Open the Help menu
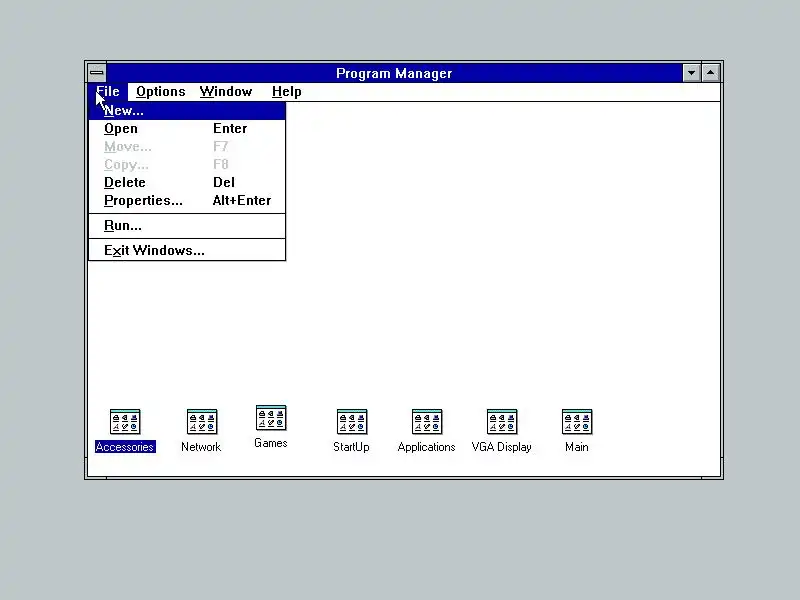 286,92
